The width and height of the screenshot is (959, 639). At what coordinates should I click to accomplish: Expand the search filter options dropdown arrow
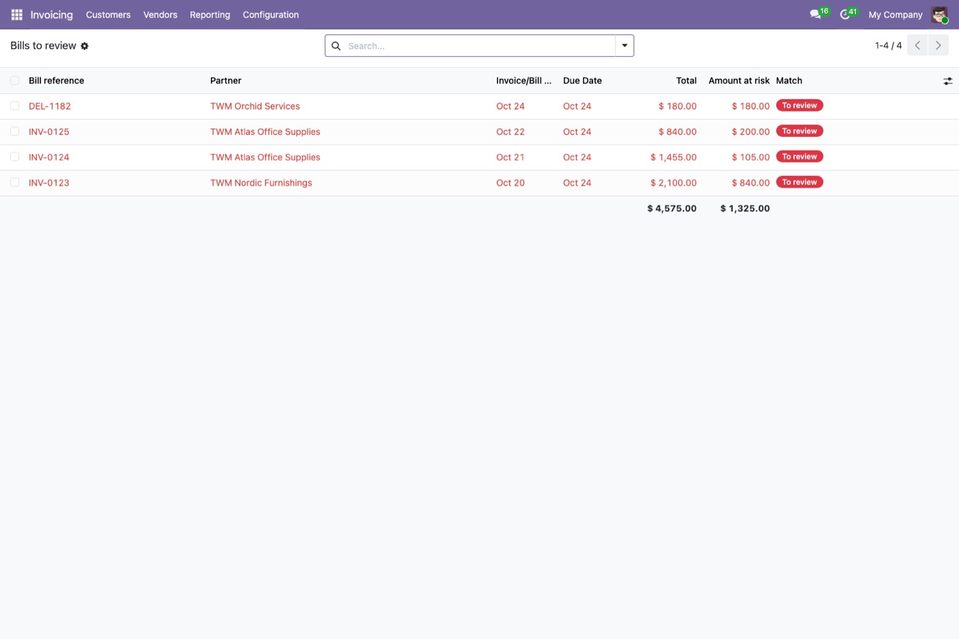pyautogui.click(x=624, y=45)
